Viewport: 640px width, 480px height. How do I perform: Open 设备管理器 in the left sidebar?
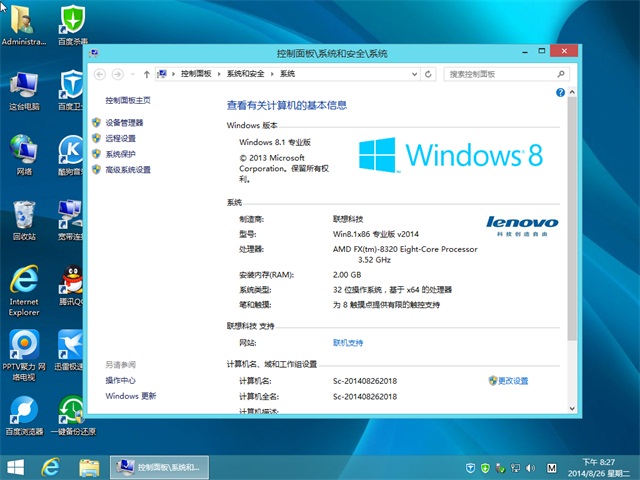tap(124, 122)
